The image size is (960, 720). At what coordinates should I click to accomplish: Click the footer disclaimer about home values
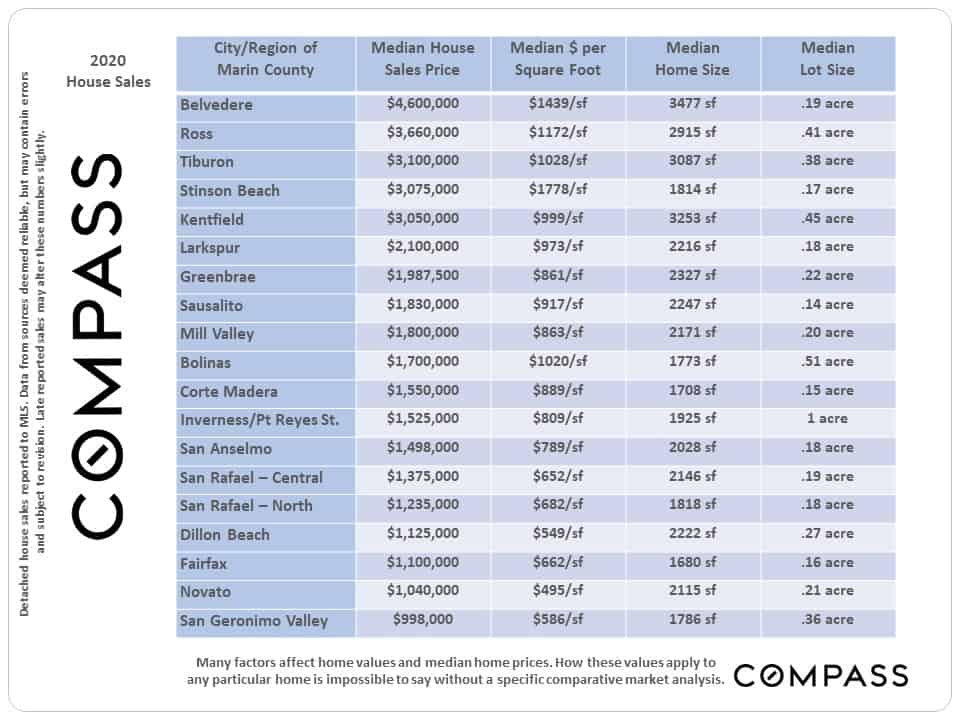456,671
